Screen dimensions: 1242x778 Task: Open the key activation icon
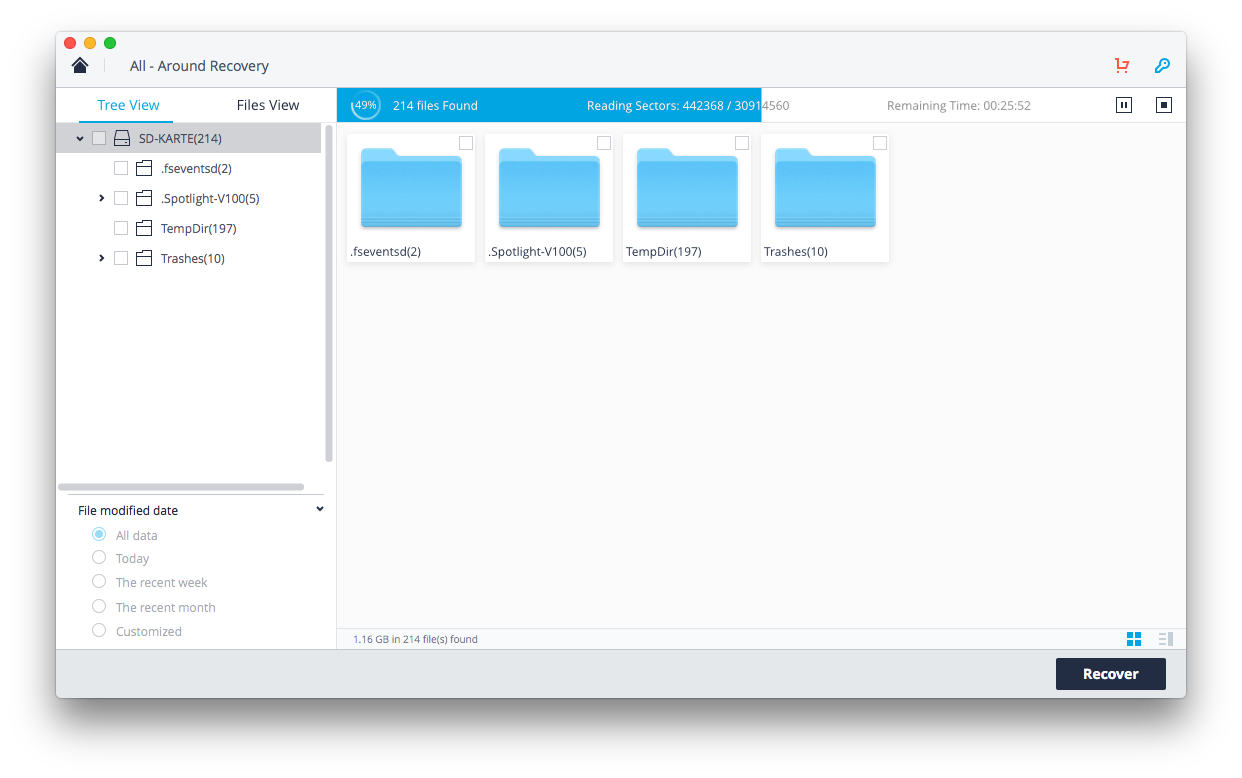pyautogui.click(x=1162, y=65)
